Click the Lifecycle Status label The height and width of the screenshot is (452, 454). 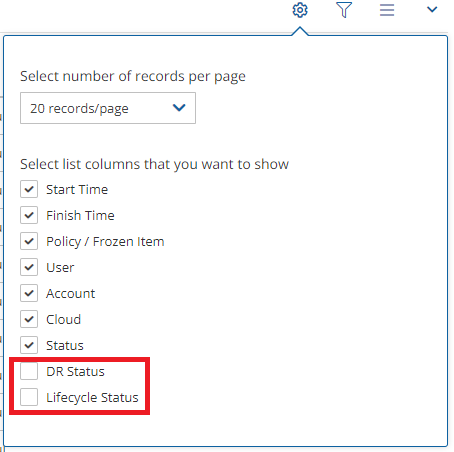coord(92,398)
